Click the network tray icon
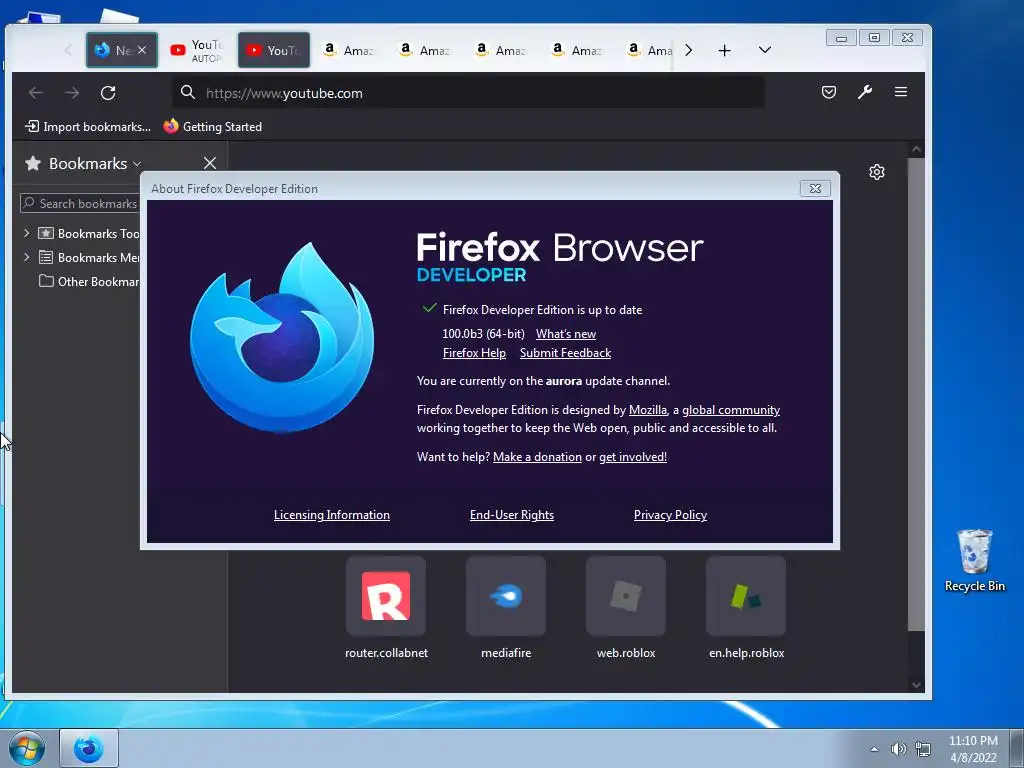1024x768 pixels. 923,749
